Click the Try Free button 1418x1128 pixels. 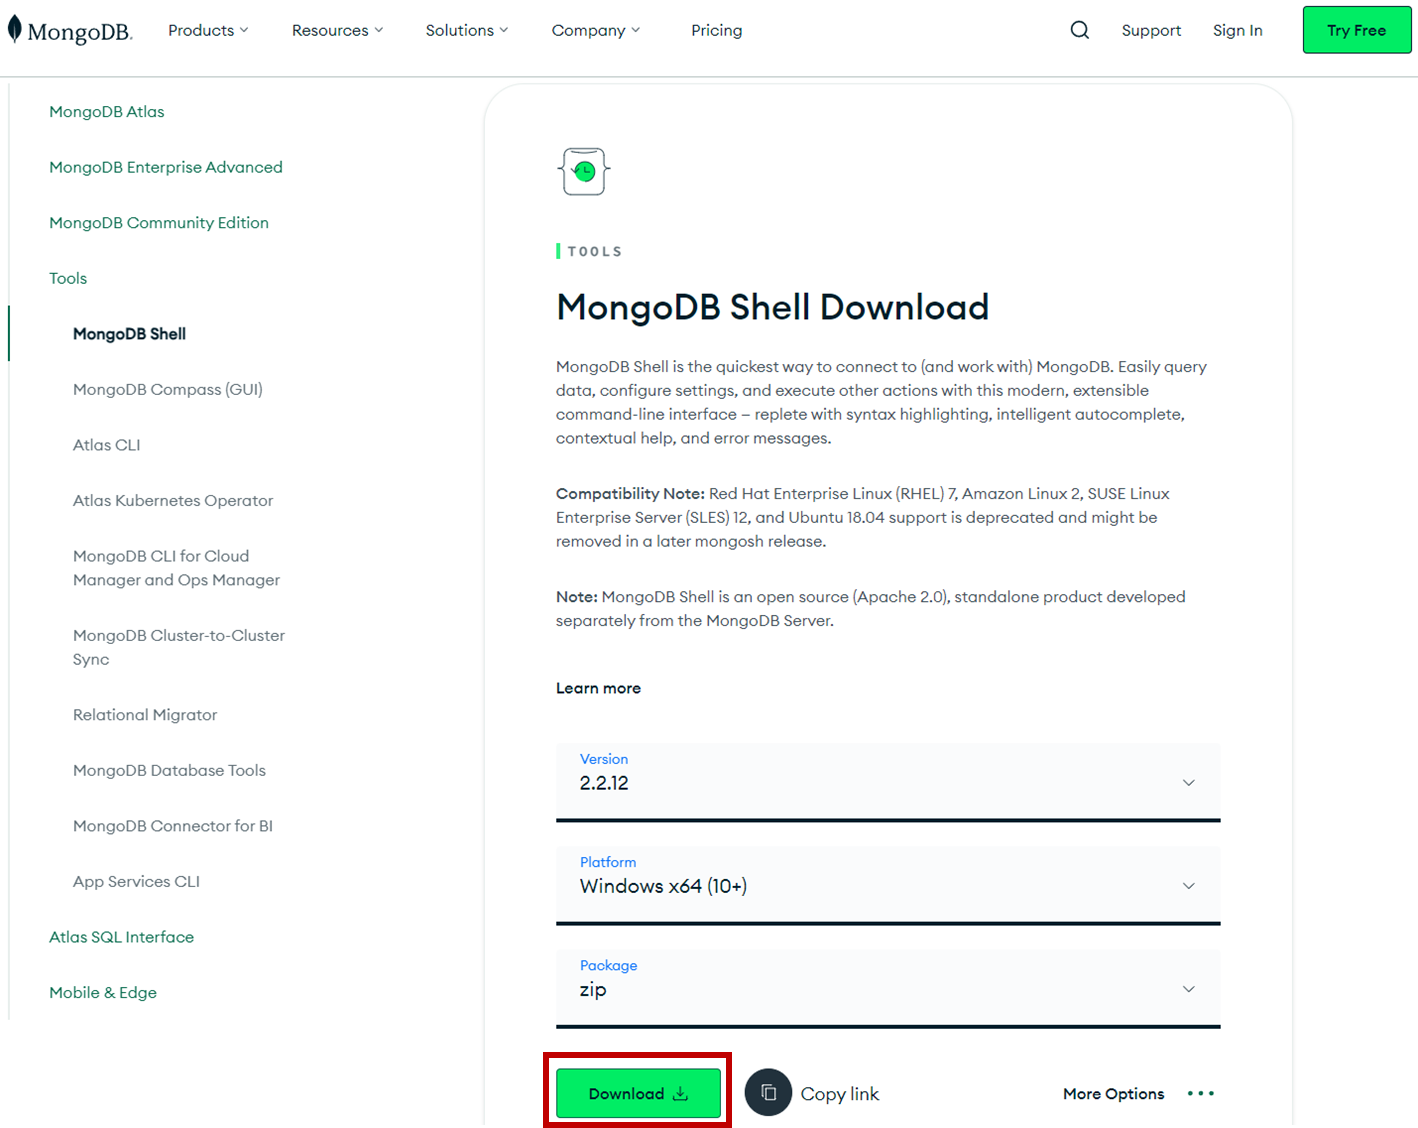(1357, 30)
